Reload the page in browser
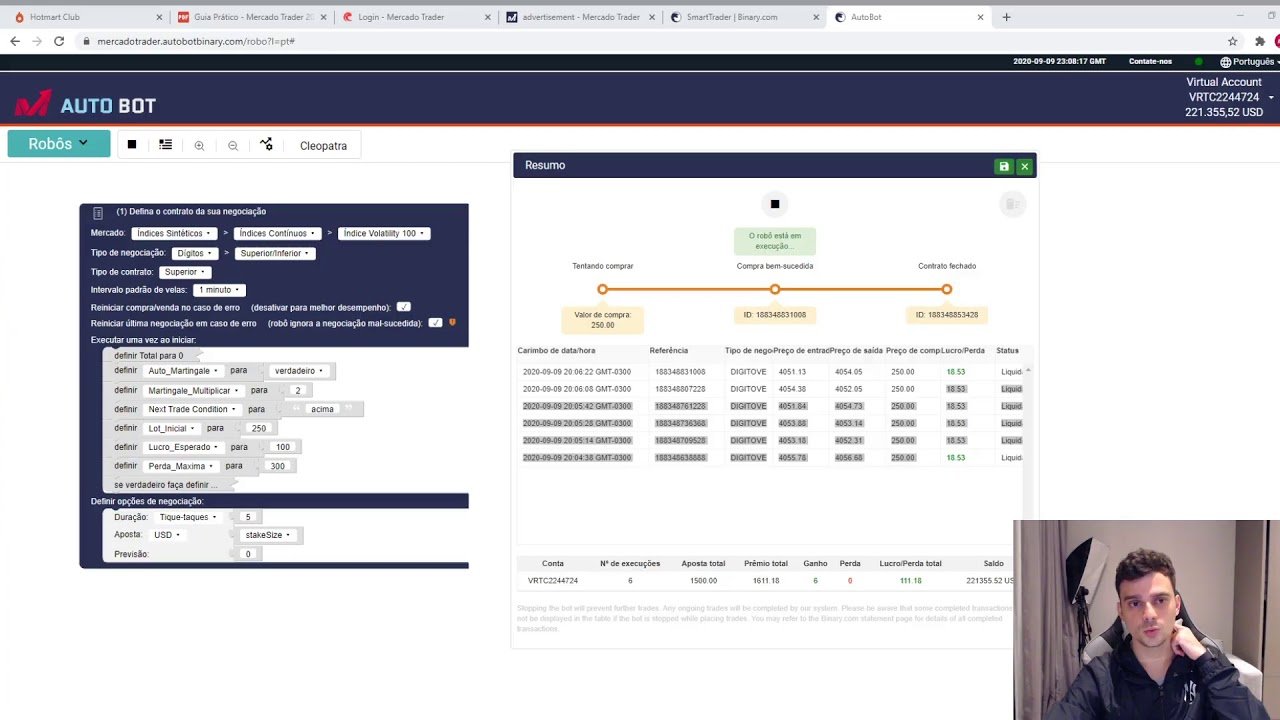 pyautogui.click(x=59, y=41)
